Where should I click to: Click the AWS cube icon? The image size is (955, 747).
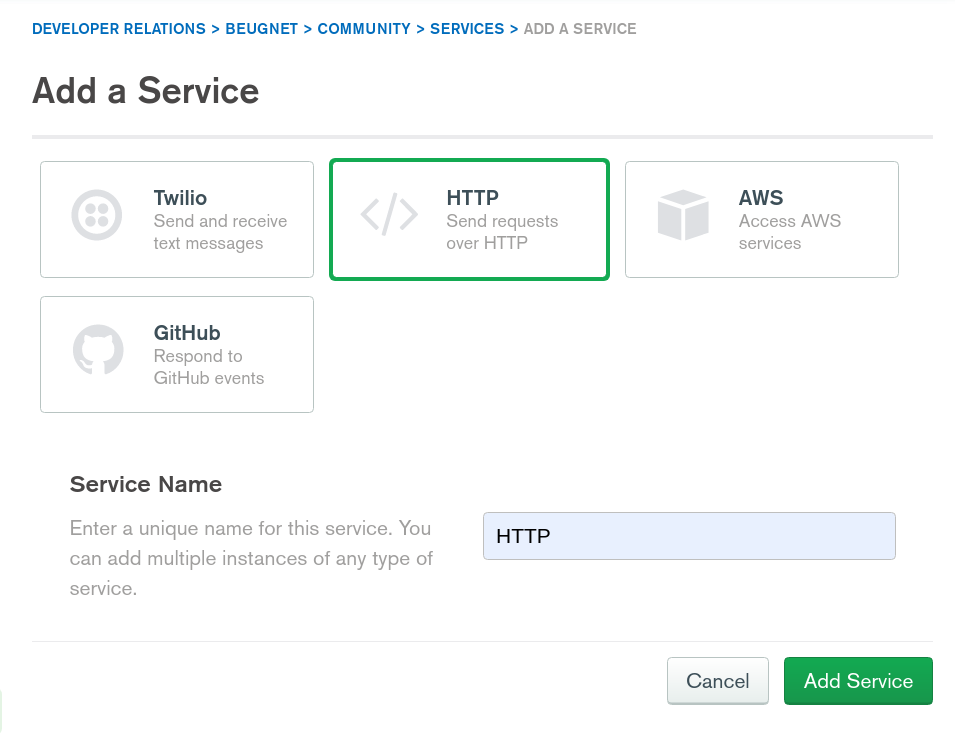tap(683, 215)
